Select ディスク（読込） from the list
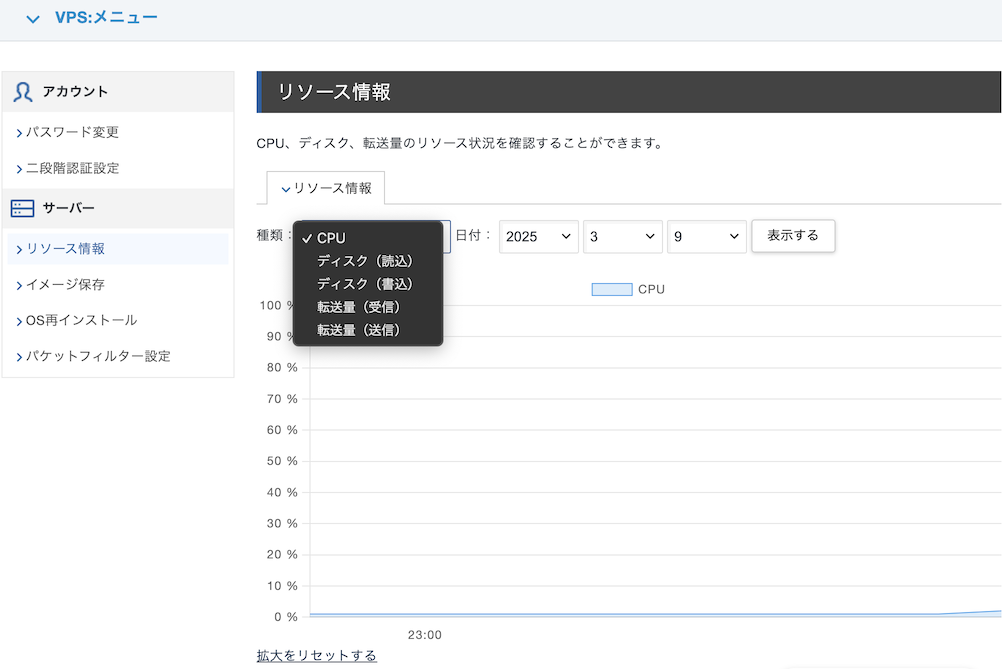Viewport: 1002px width, 669px height. tap(365, 261)
